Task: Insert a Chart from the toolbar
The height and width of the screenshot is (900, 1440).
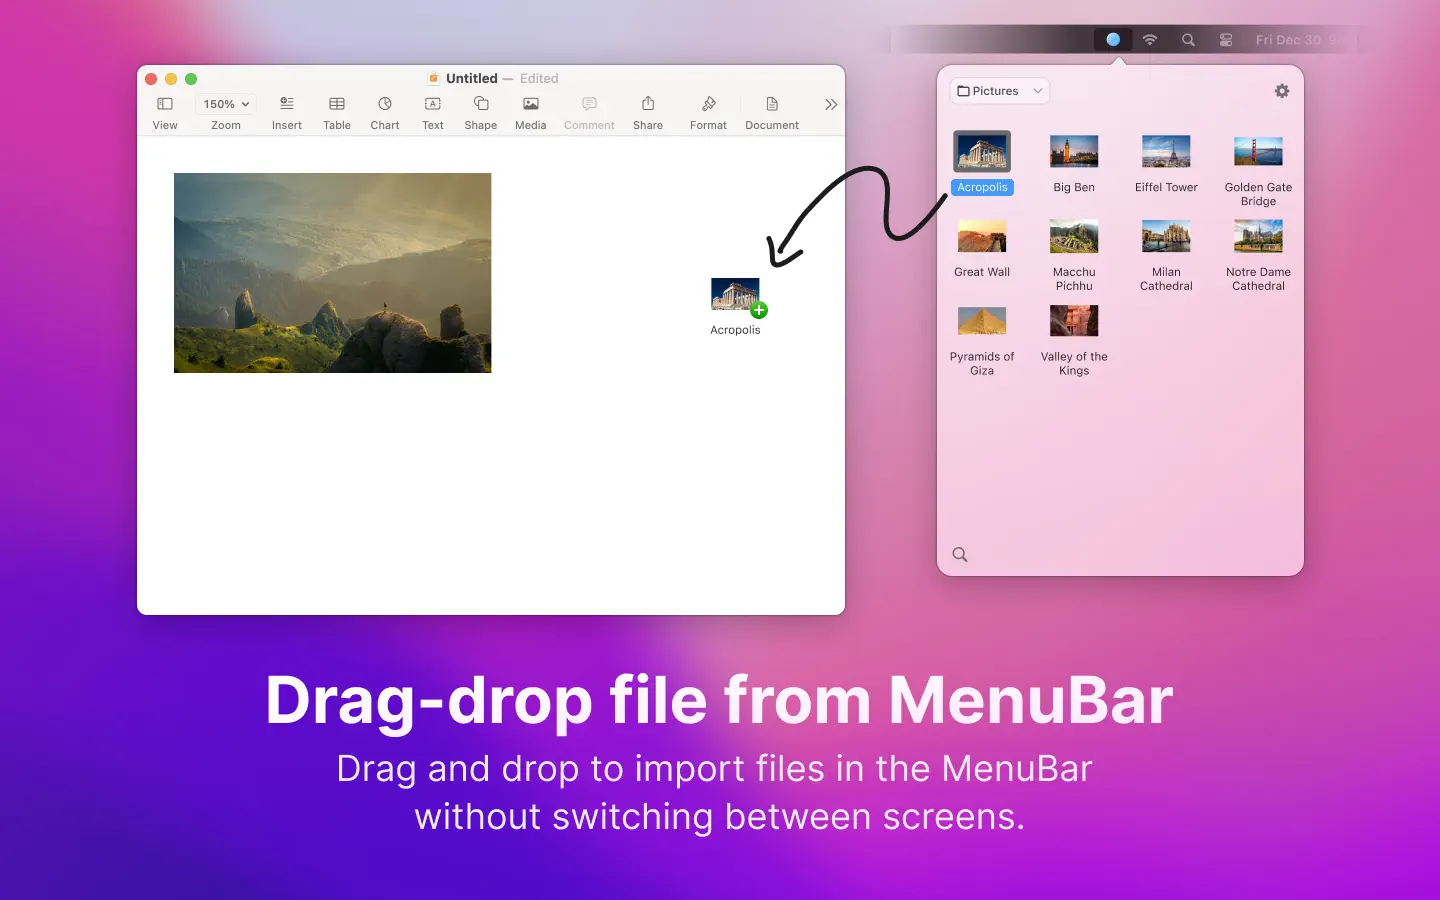Action: click(385, 104)
